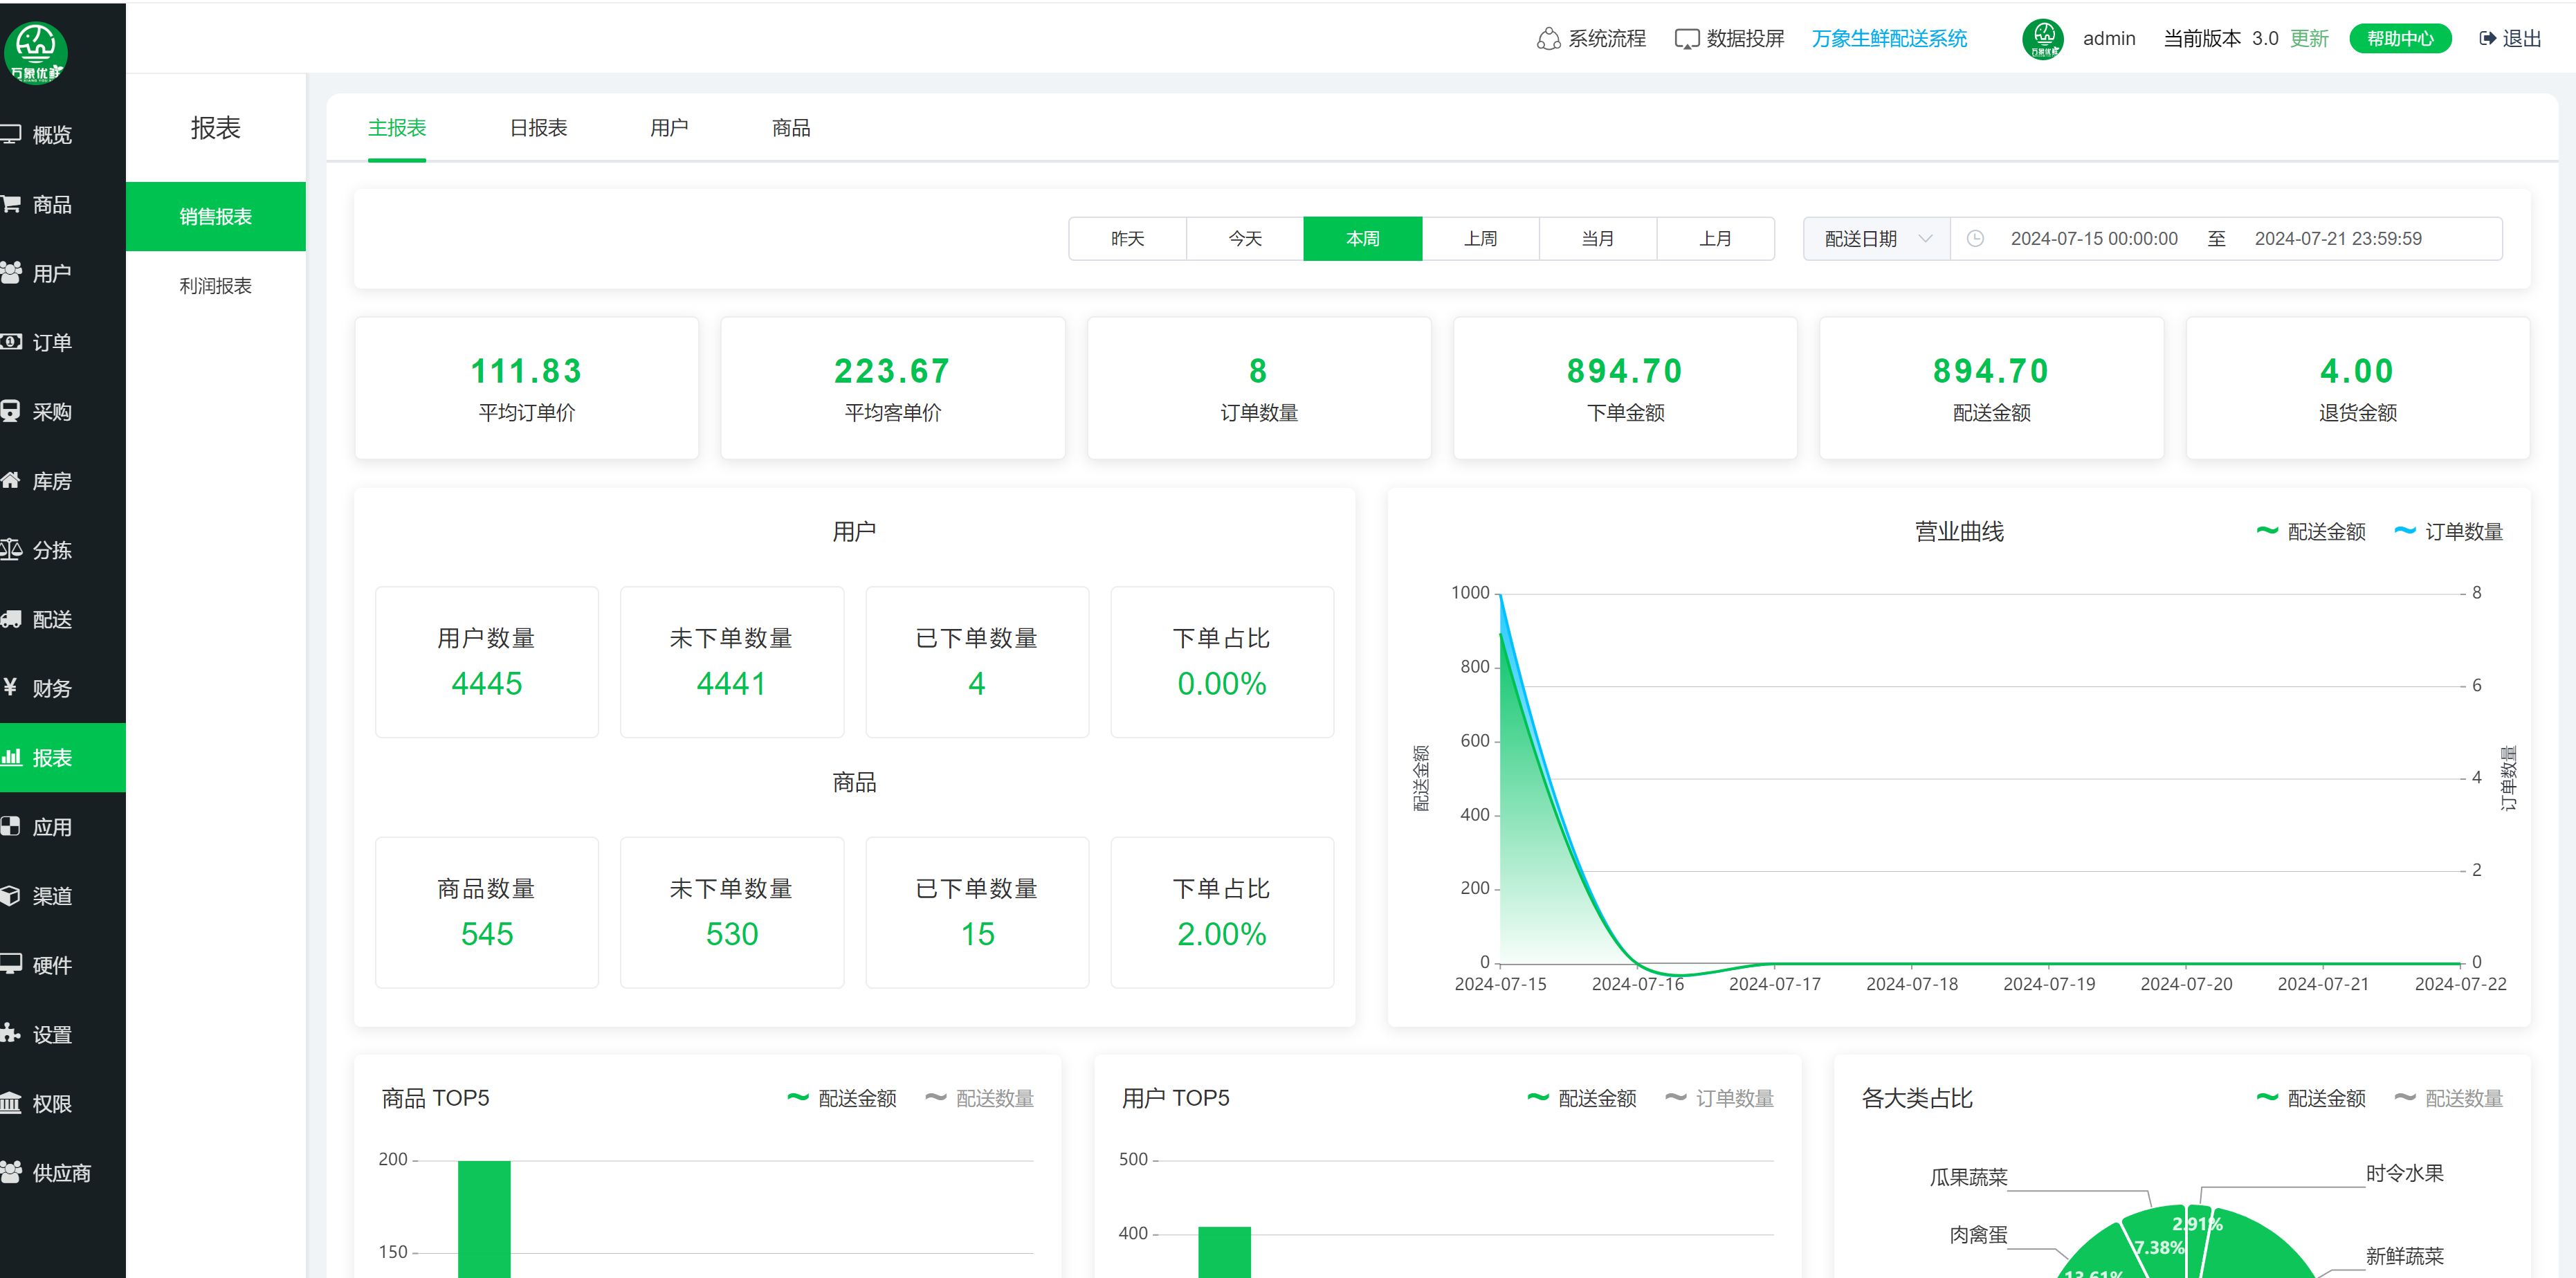The height and width of the screenshot is (1278, 2576).
Task: Filter by 上月
Action: coord(1716,239)
